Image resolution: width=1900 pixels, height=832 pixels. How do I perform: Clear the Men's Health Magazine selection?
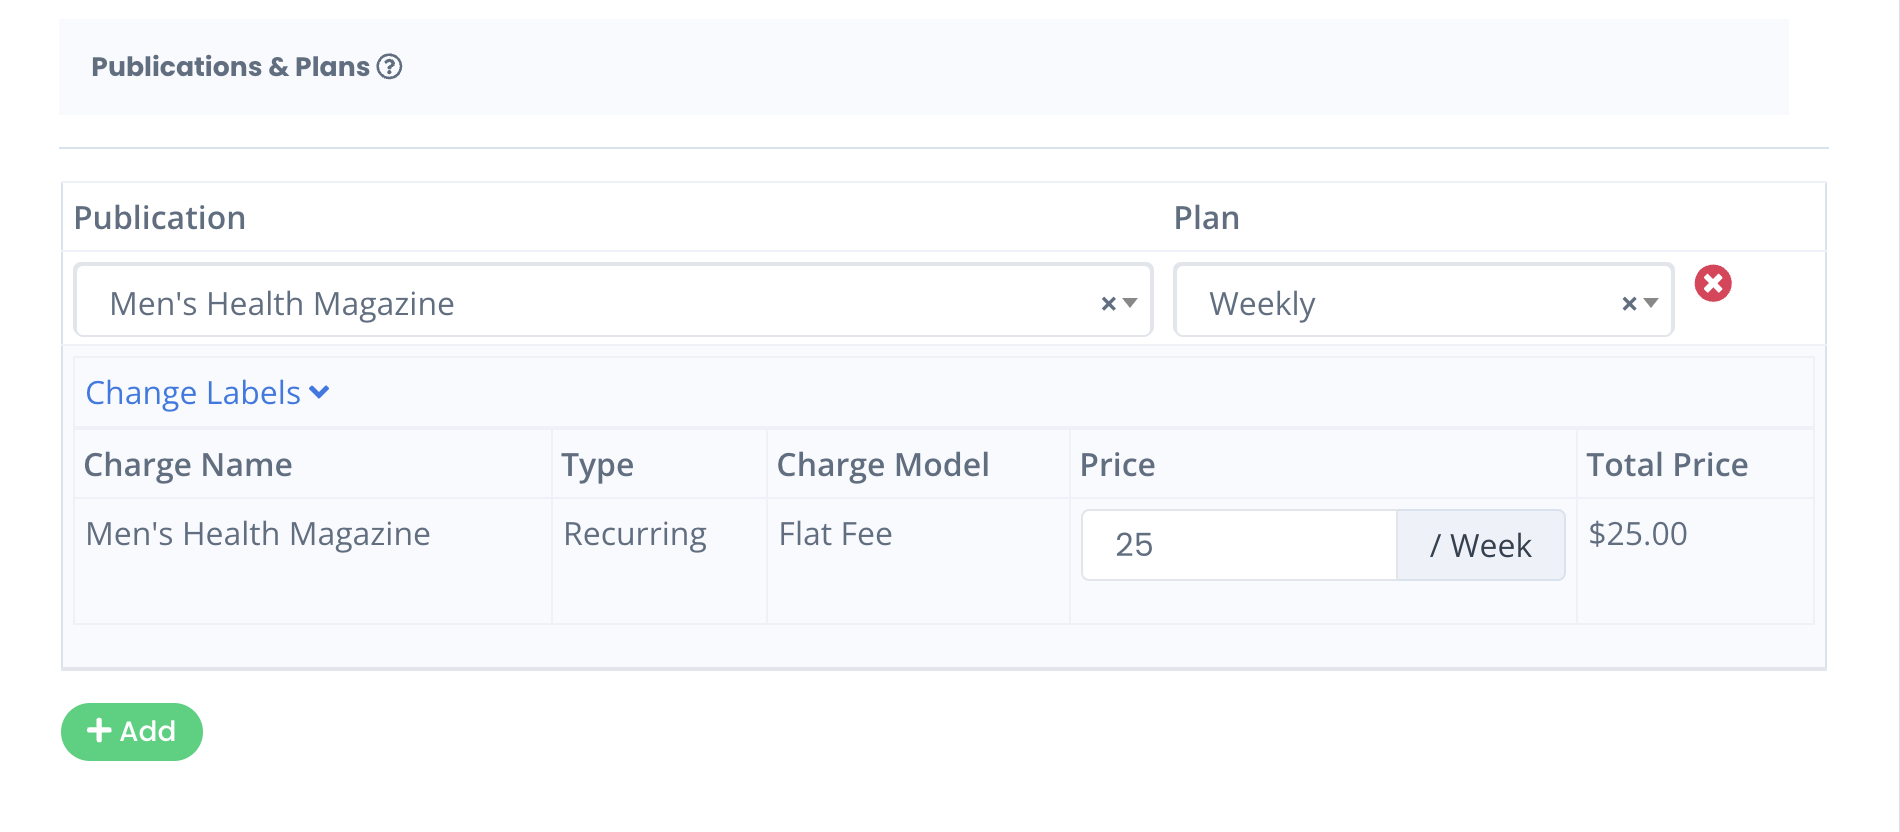pos(1108,304)
